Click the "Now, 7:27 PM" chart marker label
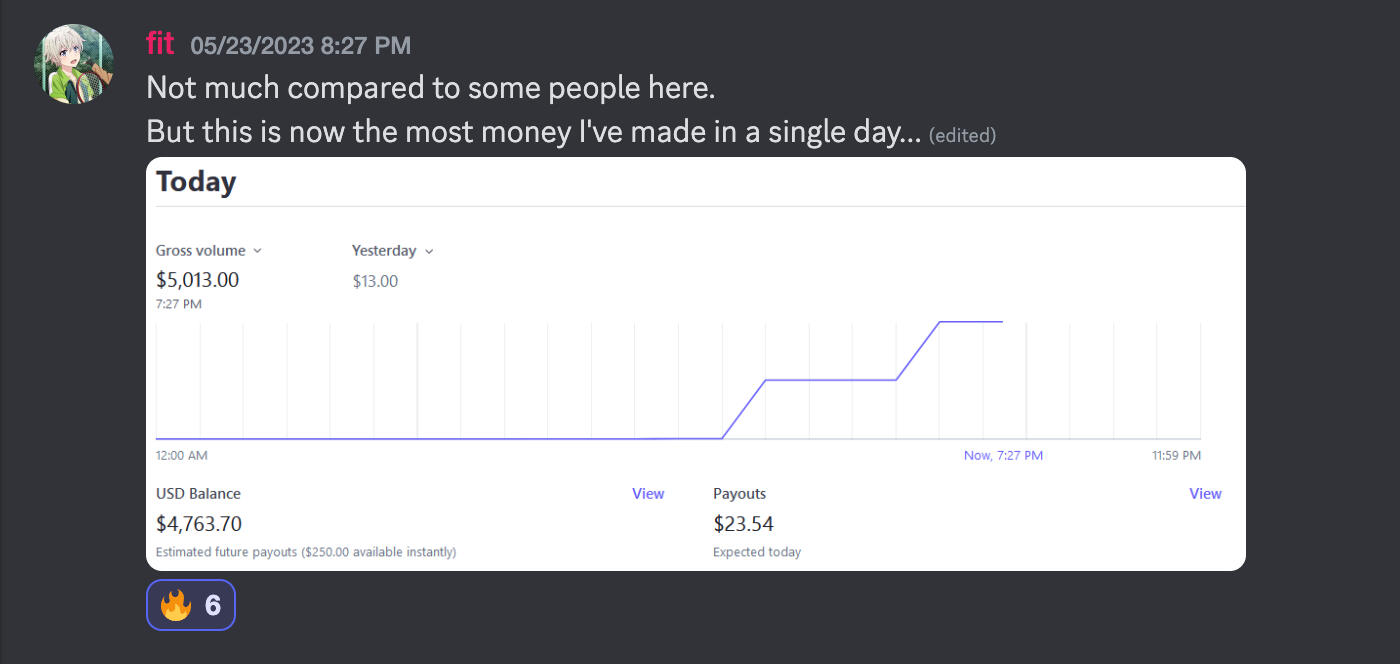1400x664 pixels. click(x=1003, y=455)
